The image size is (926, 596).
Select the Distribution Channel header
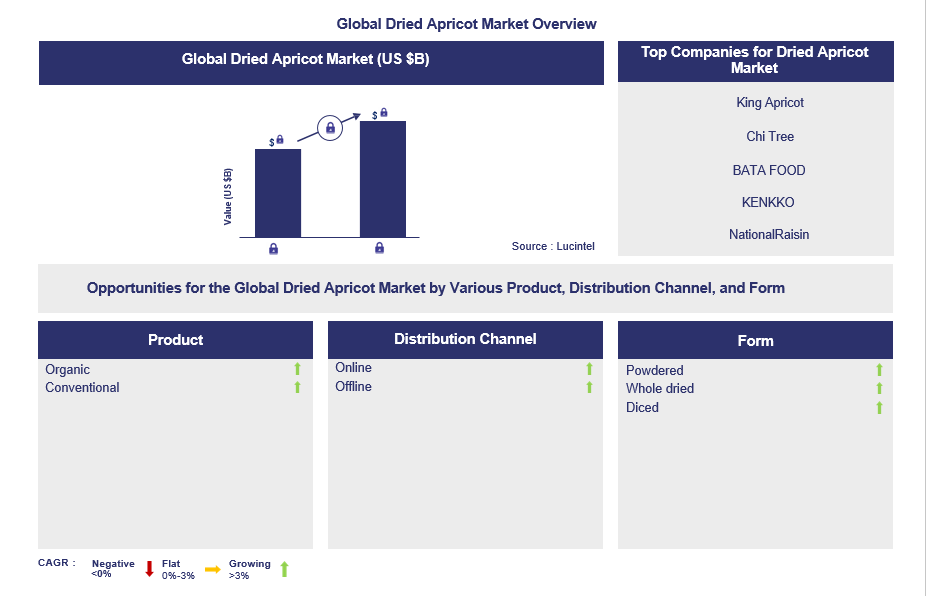point(465,339)
